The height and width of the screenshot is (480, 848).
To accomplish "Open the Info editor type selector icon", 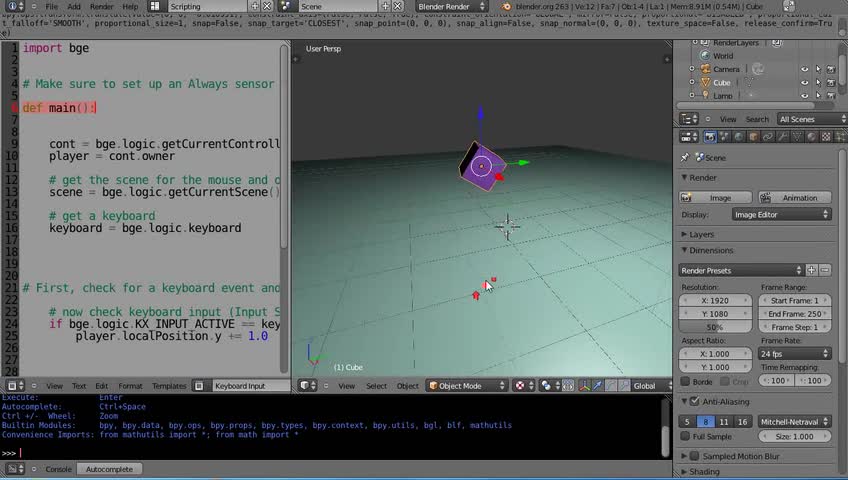I will coord(15,6).
